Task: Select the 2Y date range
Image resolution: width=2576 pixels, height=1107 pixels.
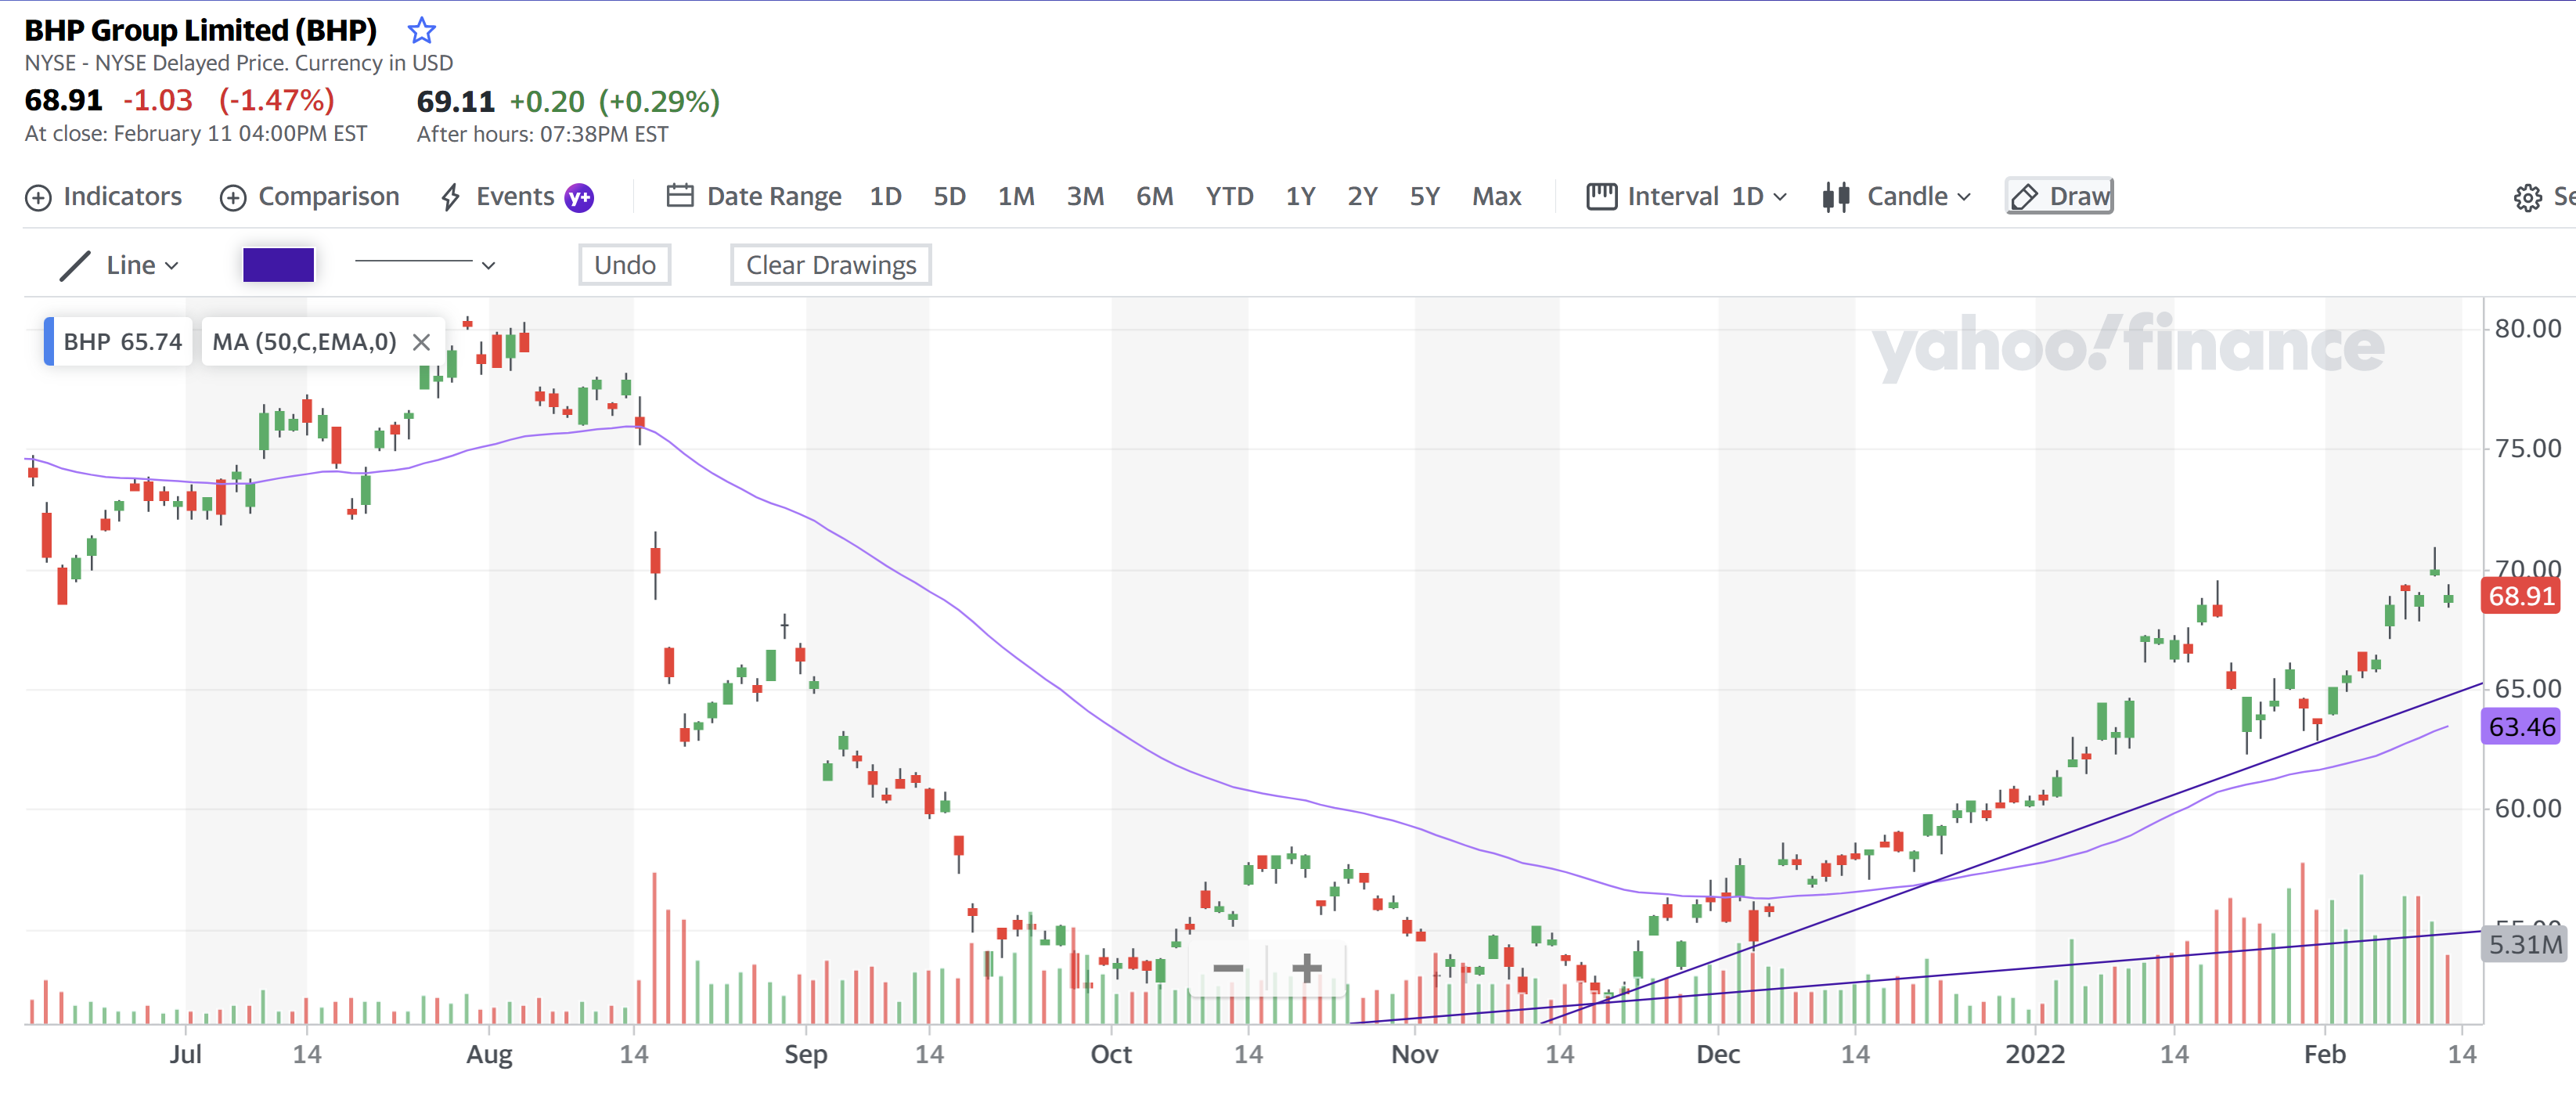Action: point(1362,197)
